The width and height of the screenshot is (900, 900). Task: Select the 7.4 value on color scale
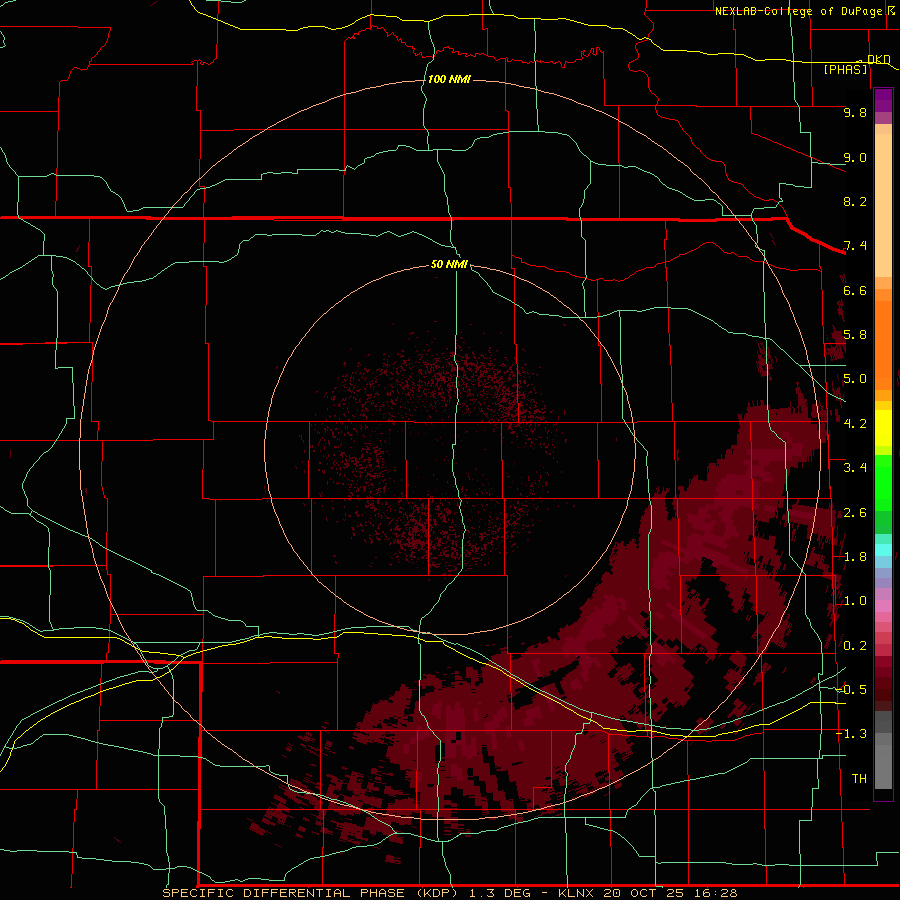[855, 246]
